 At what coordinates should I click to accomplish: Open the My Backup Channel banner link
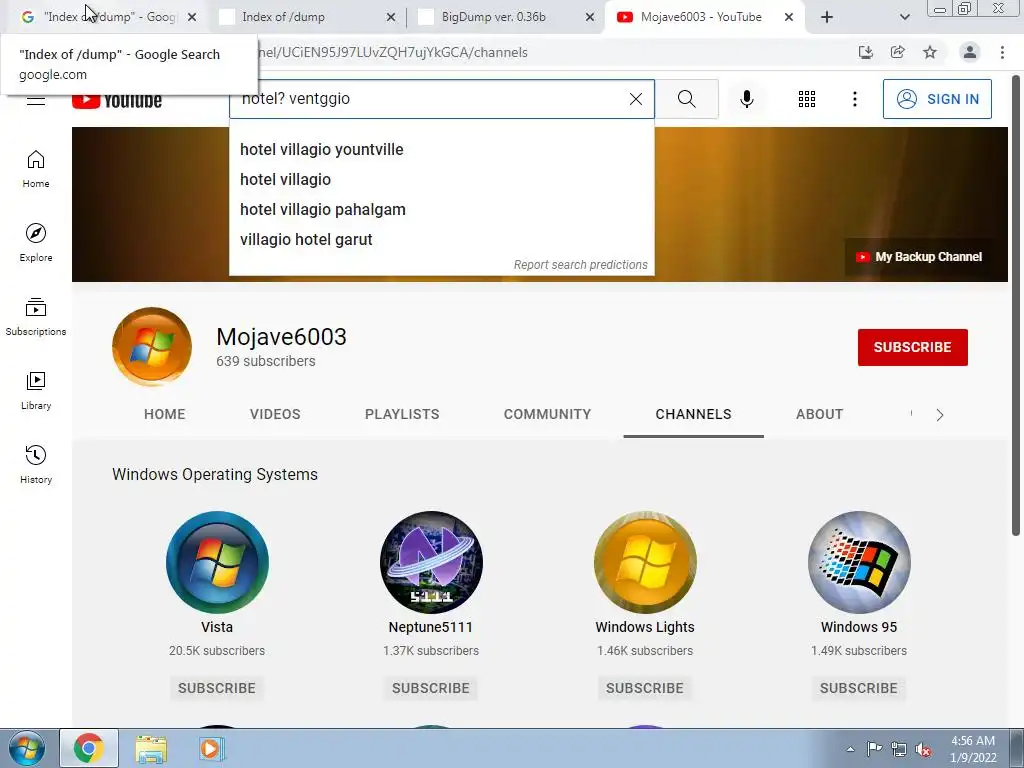coord(919,257)
